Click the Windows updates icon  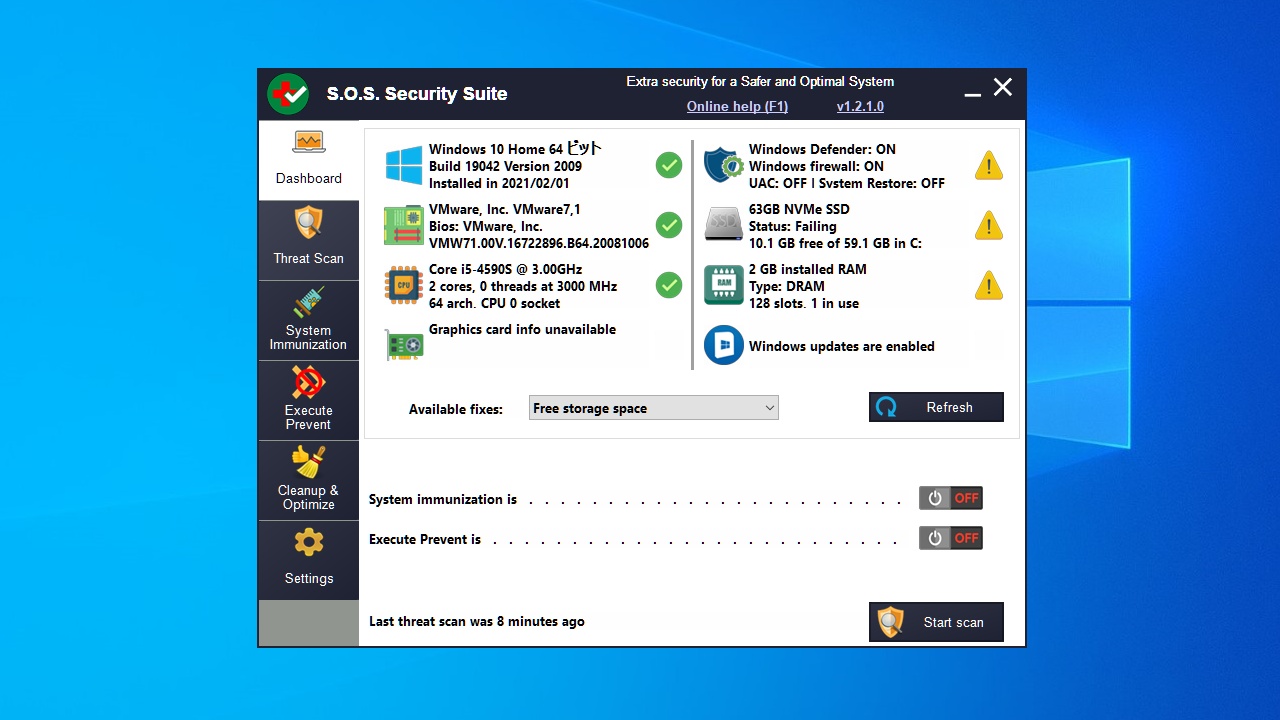point(723,345)
